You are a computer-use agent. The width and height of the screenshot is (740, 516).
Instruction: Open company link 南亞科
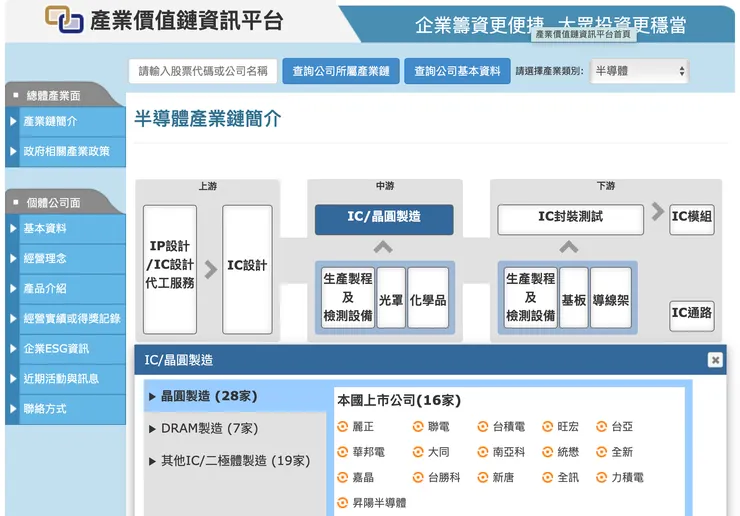[x=509, y=452]
